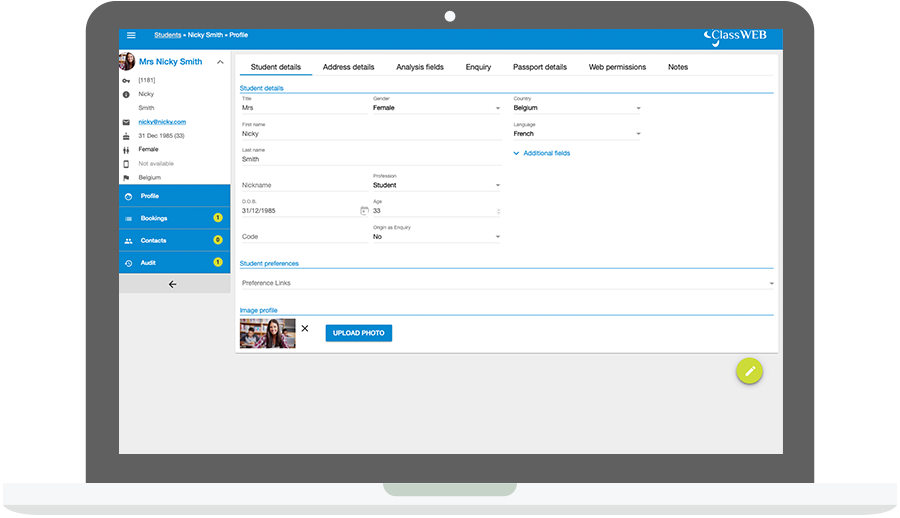Remove the profile photo with the X
The height and width of the screenshot is (518, 900).
coord(305,328)
